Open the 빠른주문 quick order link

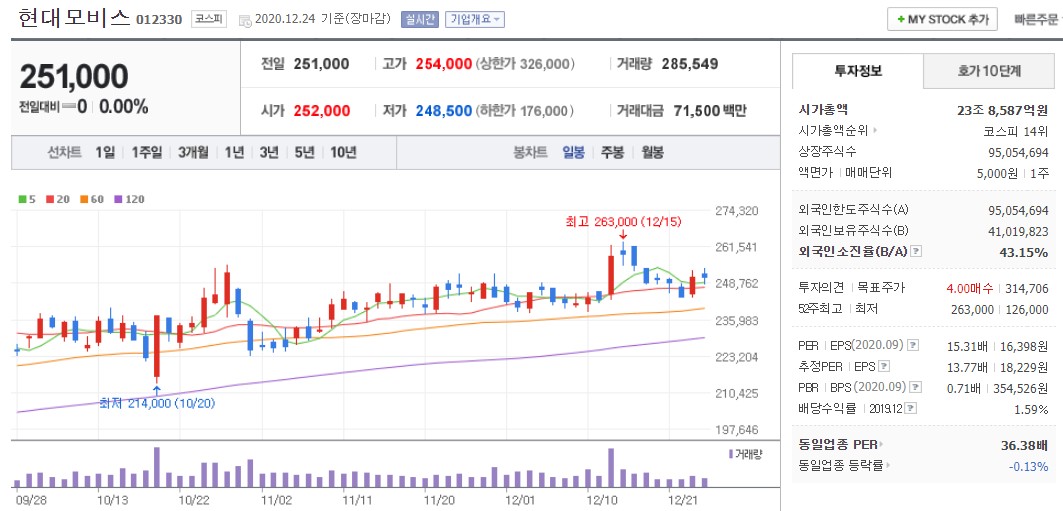pos(1037,20)
